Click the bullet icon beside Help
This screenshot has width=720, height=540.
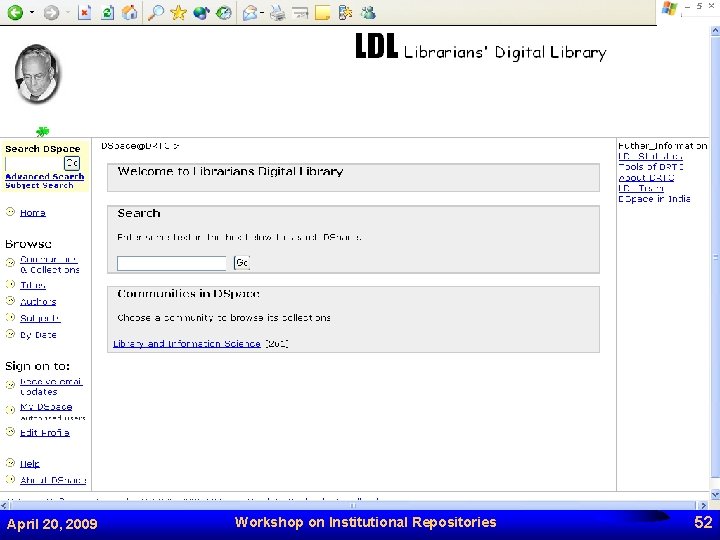pos(10,462)
